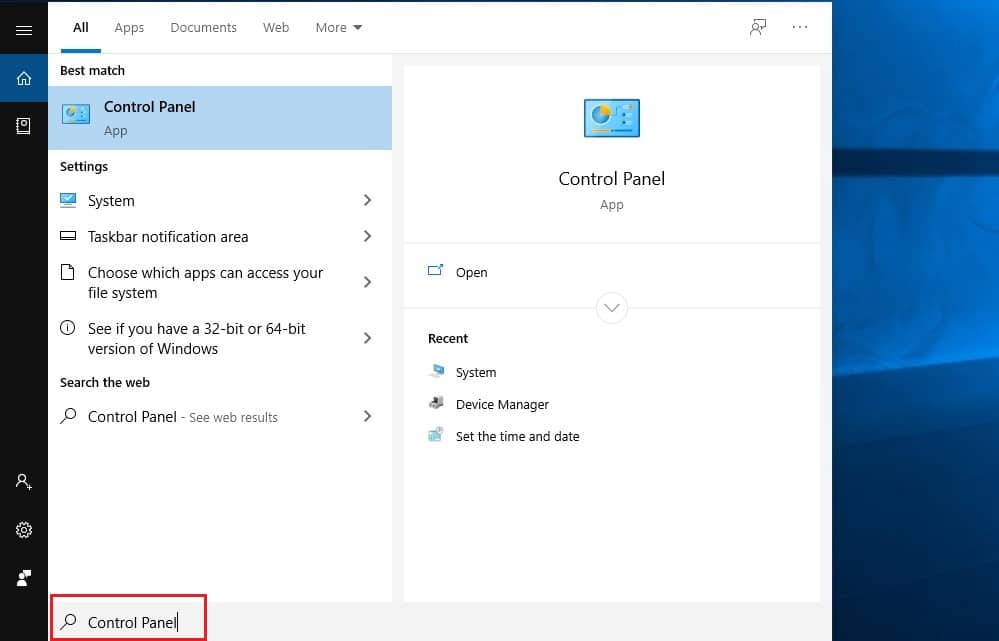999x641 pixels.
Task: Open the Control Panel best match result
Action: [x=220, y=118]
